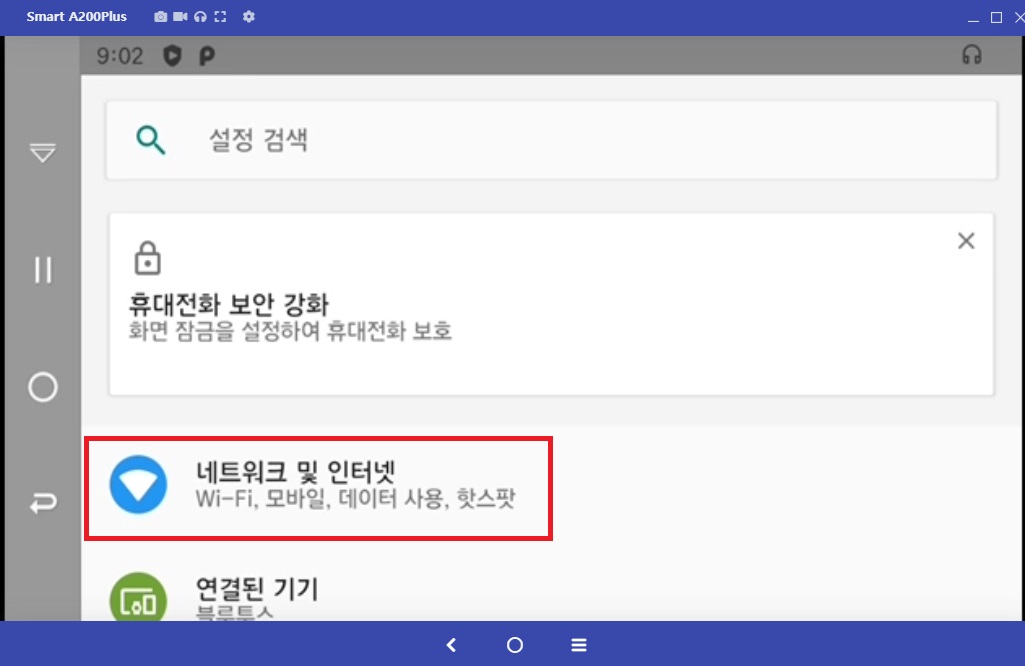Tap the blue Wi-Fi network icon
Screen dimensions: 1025x666
[x=138, y=484]
